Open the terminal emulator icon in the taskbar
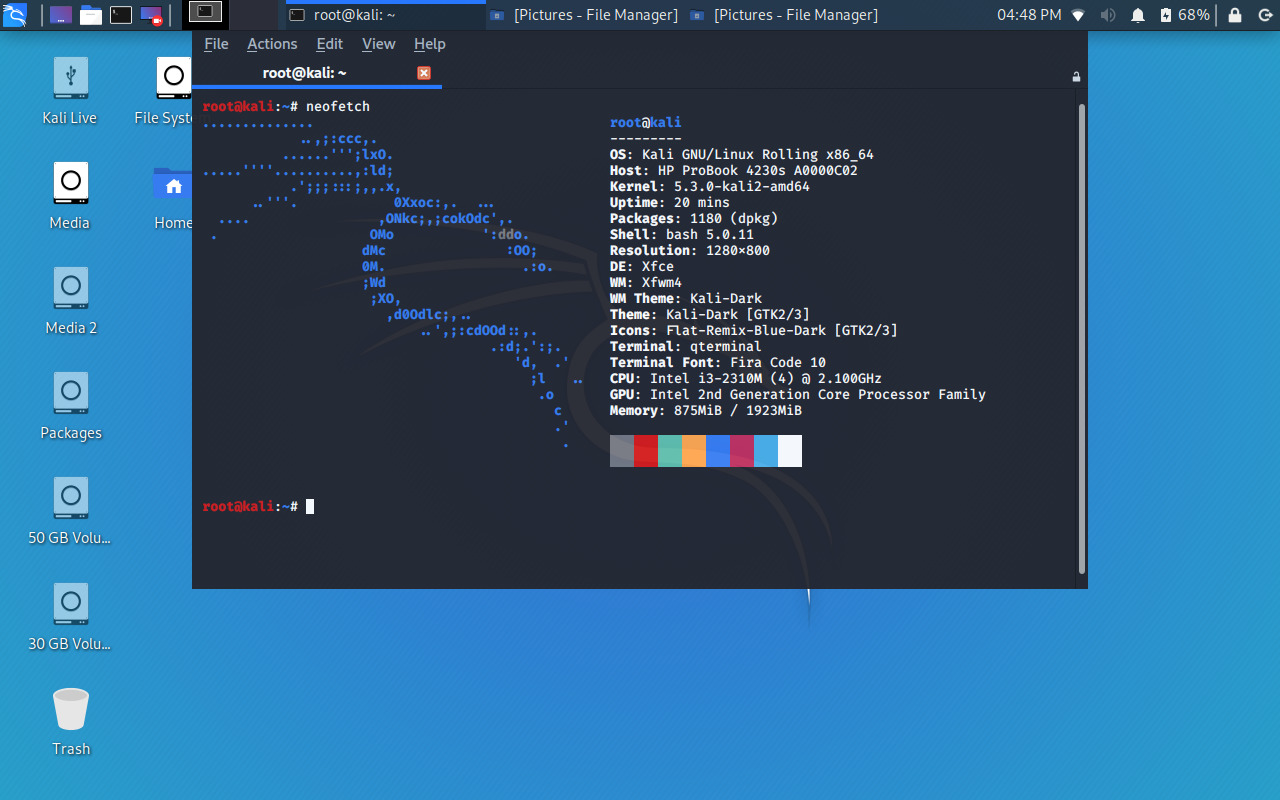 (122, 15)
